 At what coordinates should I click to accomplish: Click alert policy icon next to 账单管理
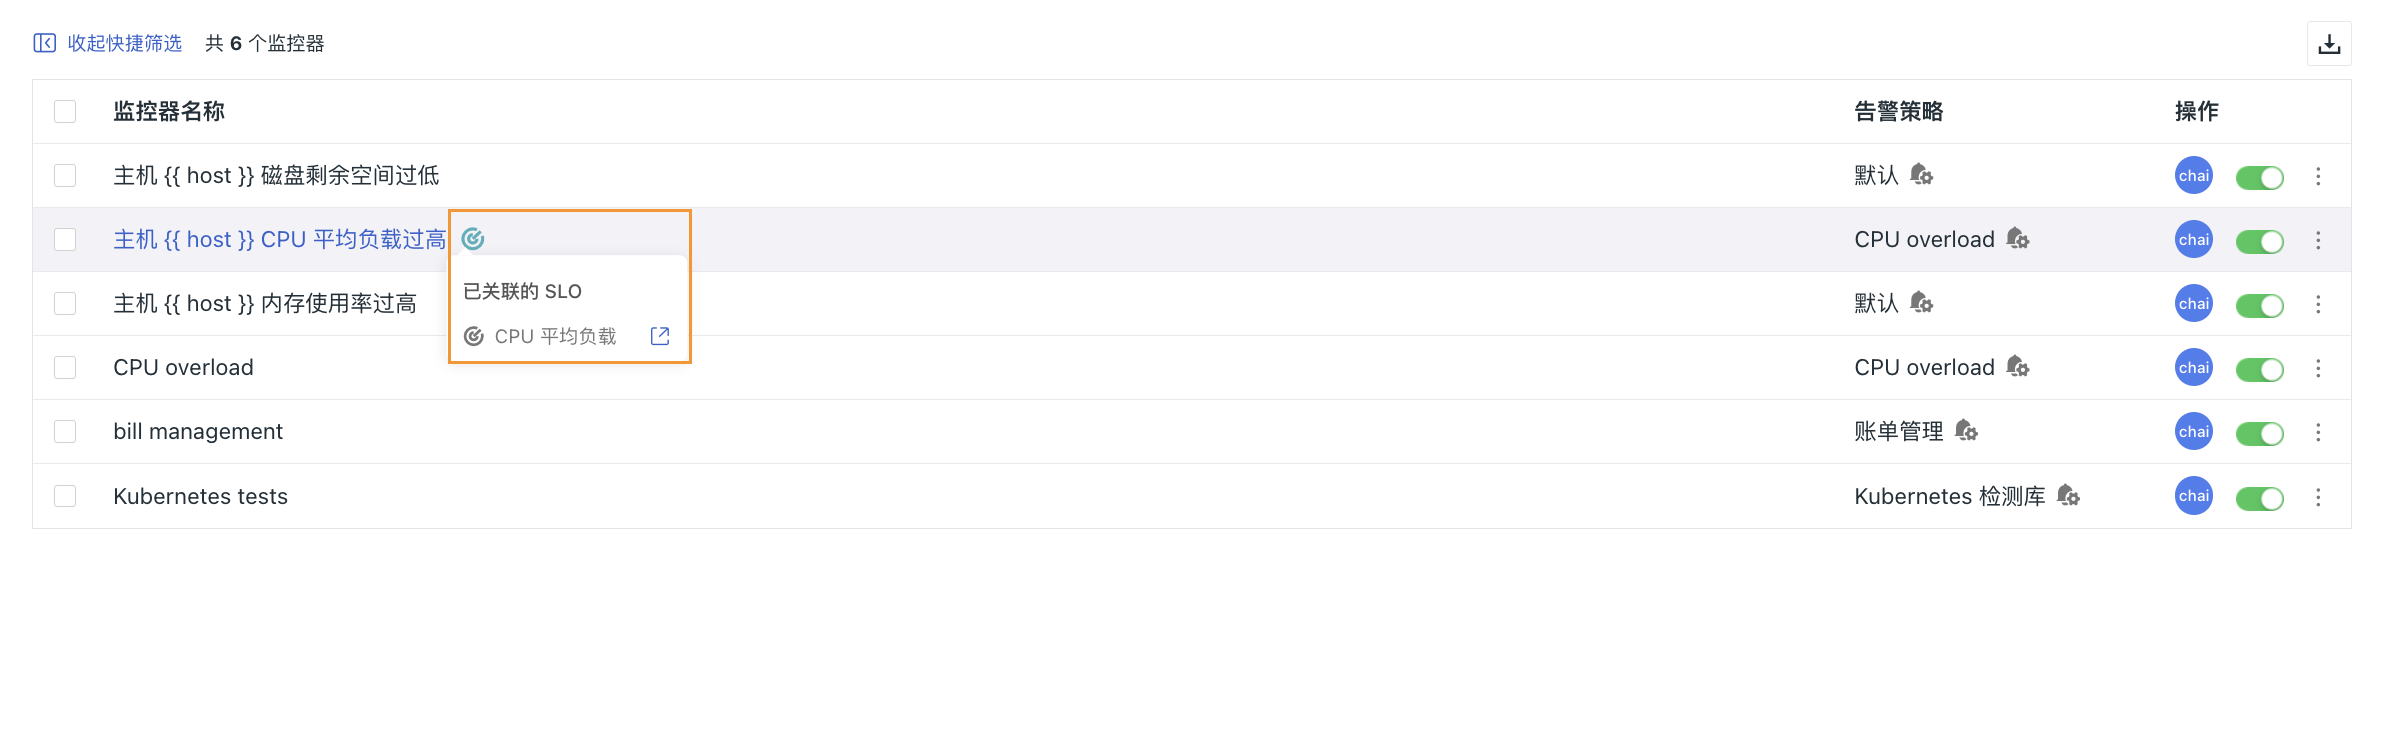tap(1966, 431)
